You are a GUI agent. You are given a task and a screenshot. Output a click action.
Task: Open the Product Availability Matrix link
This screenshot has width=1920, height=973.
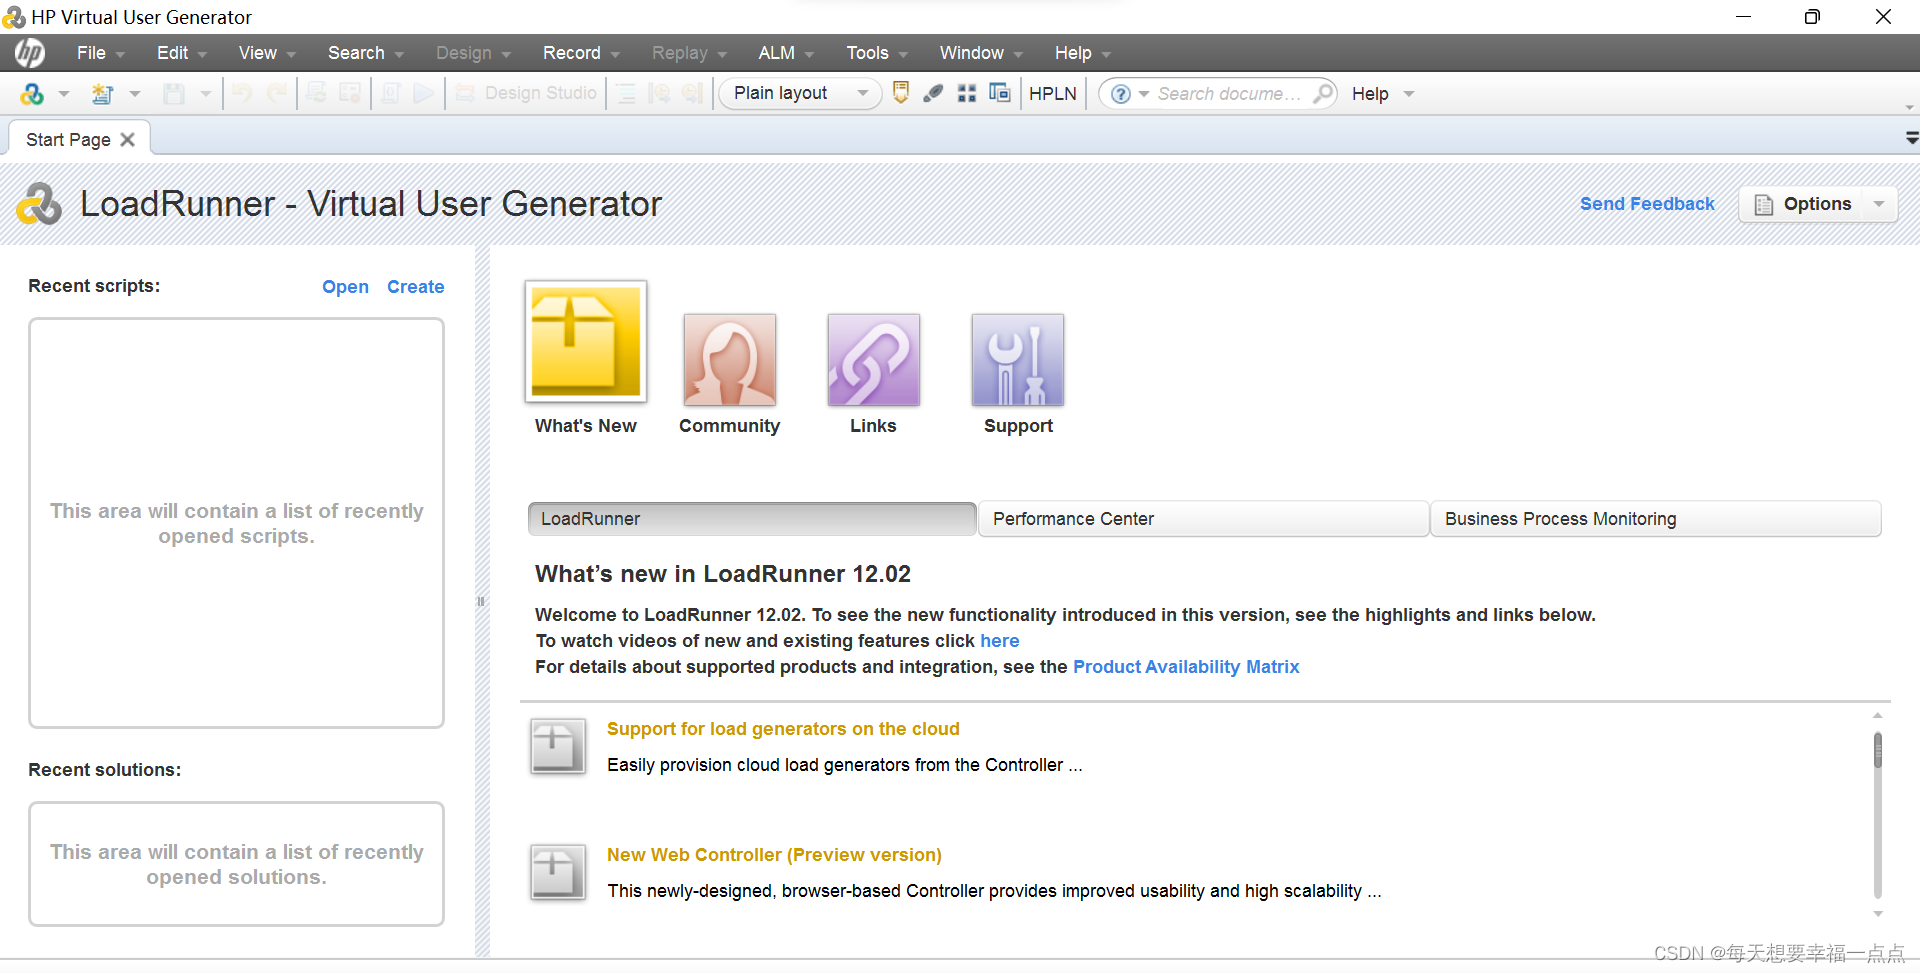(x=1186, y=667)
